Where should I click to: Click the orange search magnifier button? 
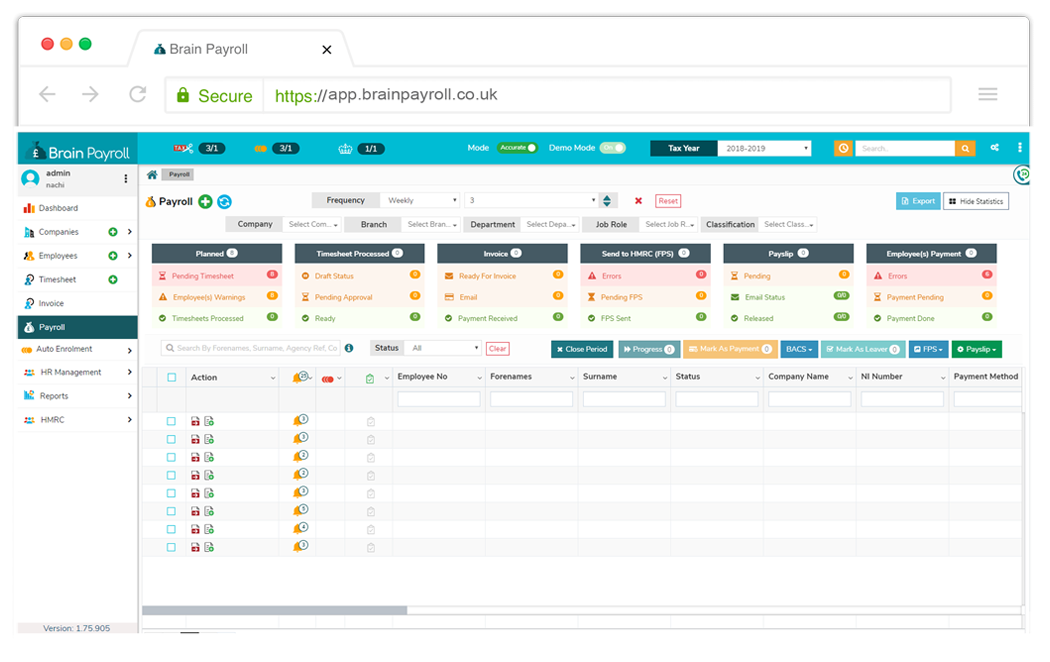pos(965,149)
